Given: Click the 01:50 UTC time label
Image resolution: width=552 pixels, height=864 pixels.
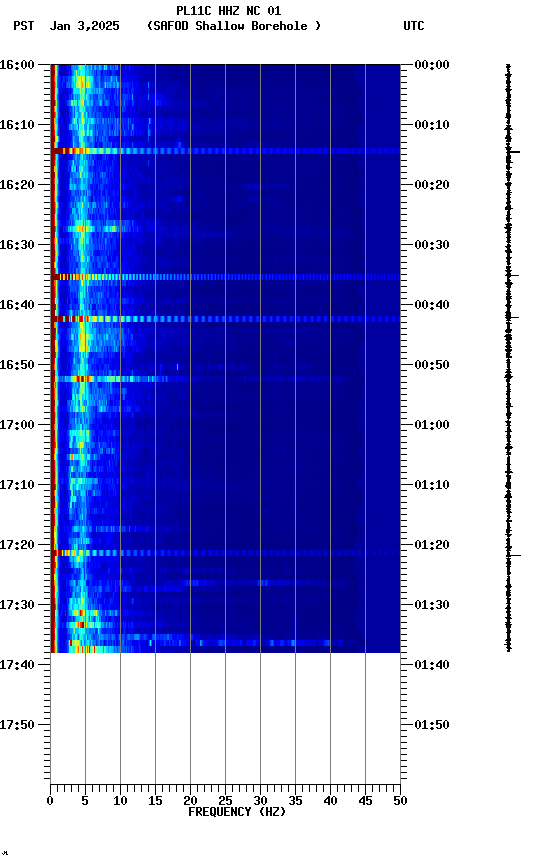Looking at the screenshot, I should point(432,725).
